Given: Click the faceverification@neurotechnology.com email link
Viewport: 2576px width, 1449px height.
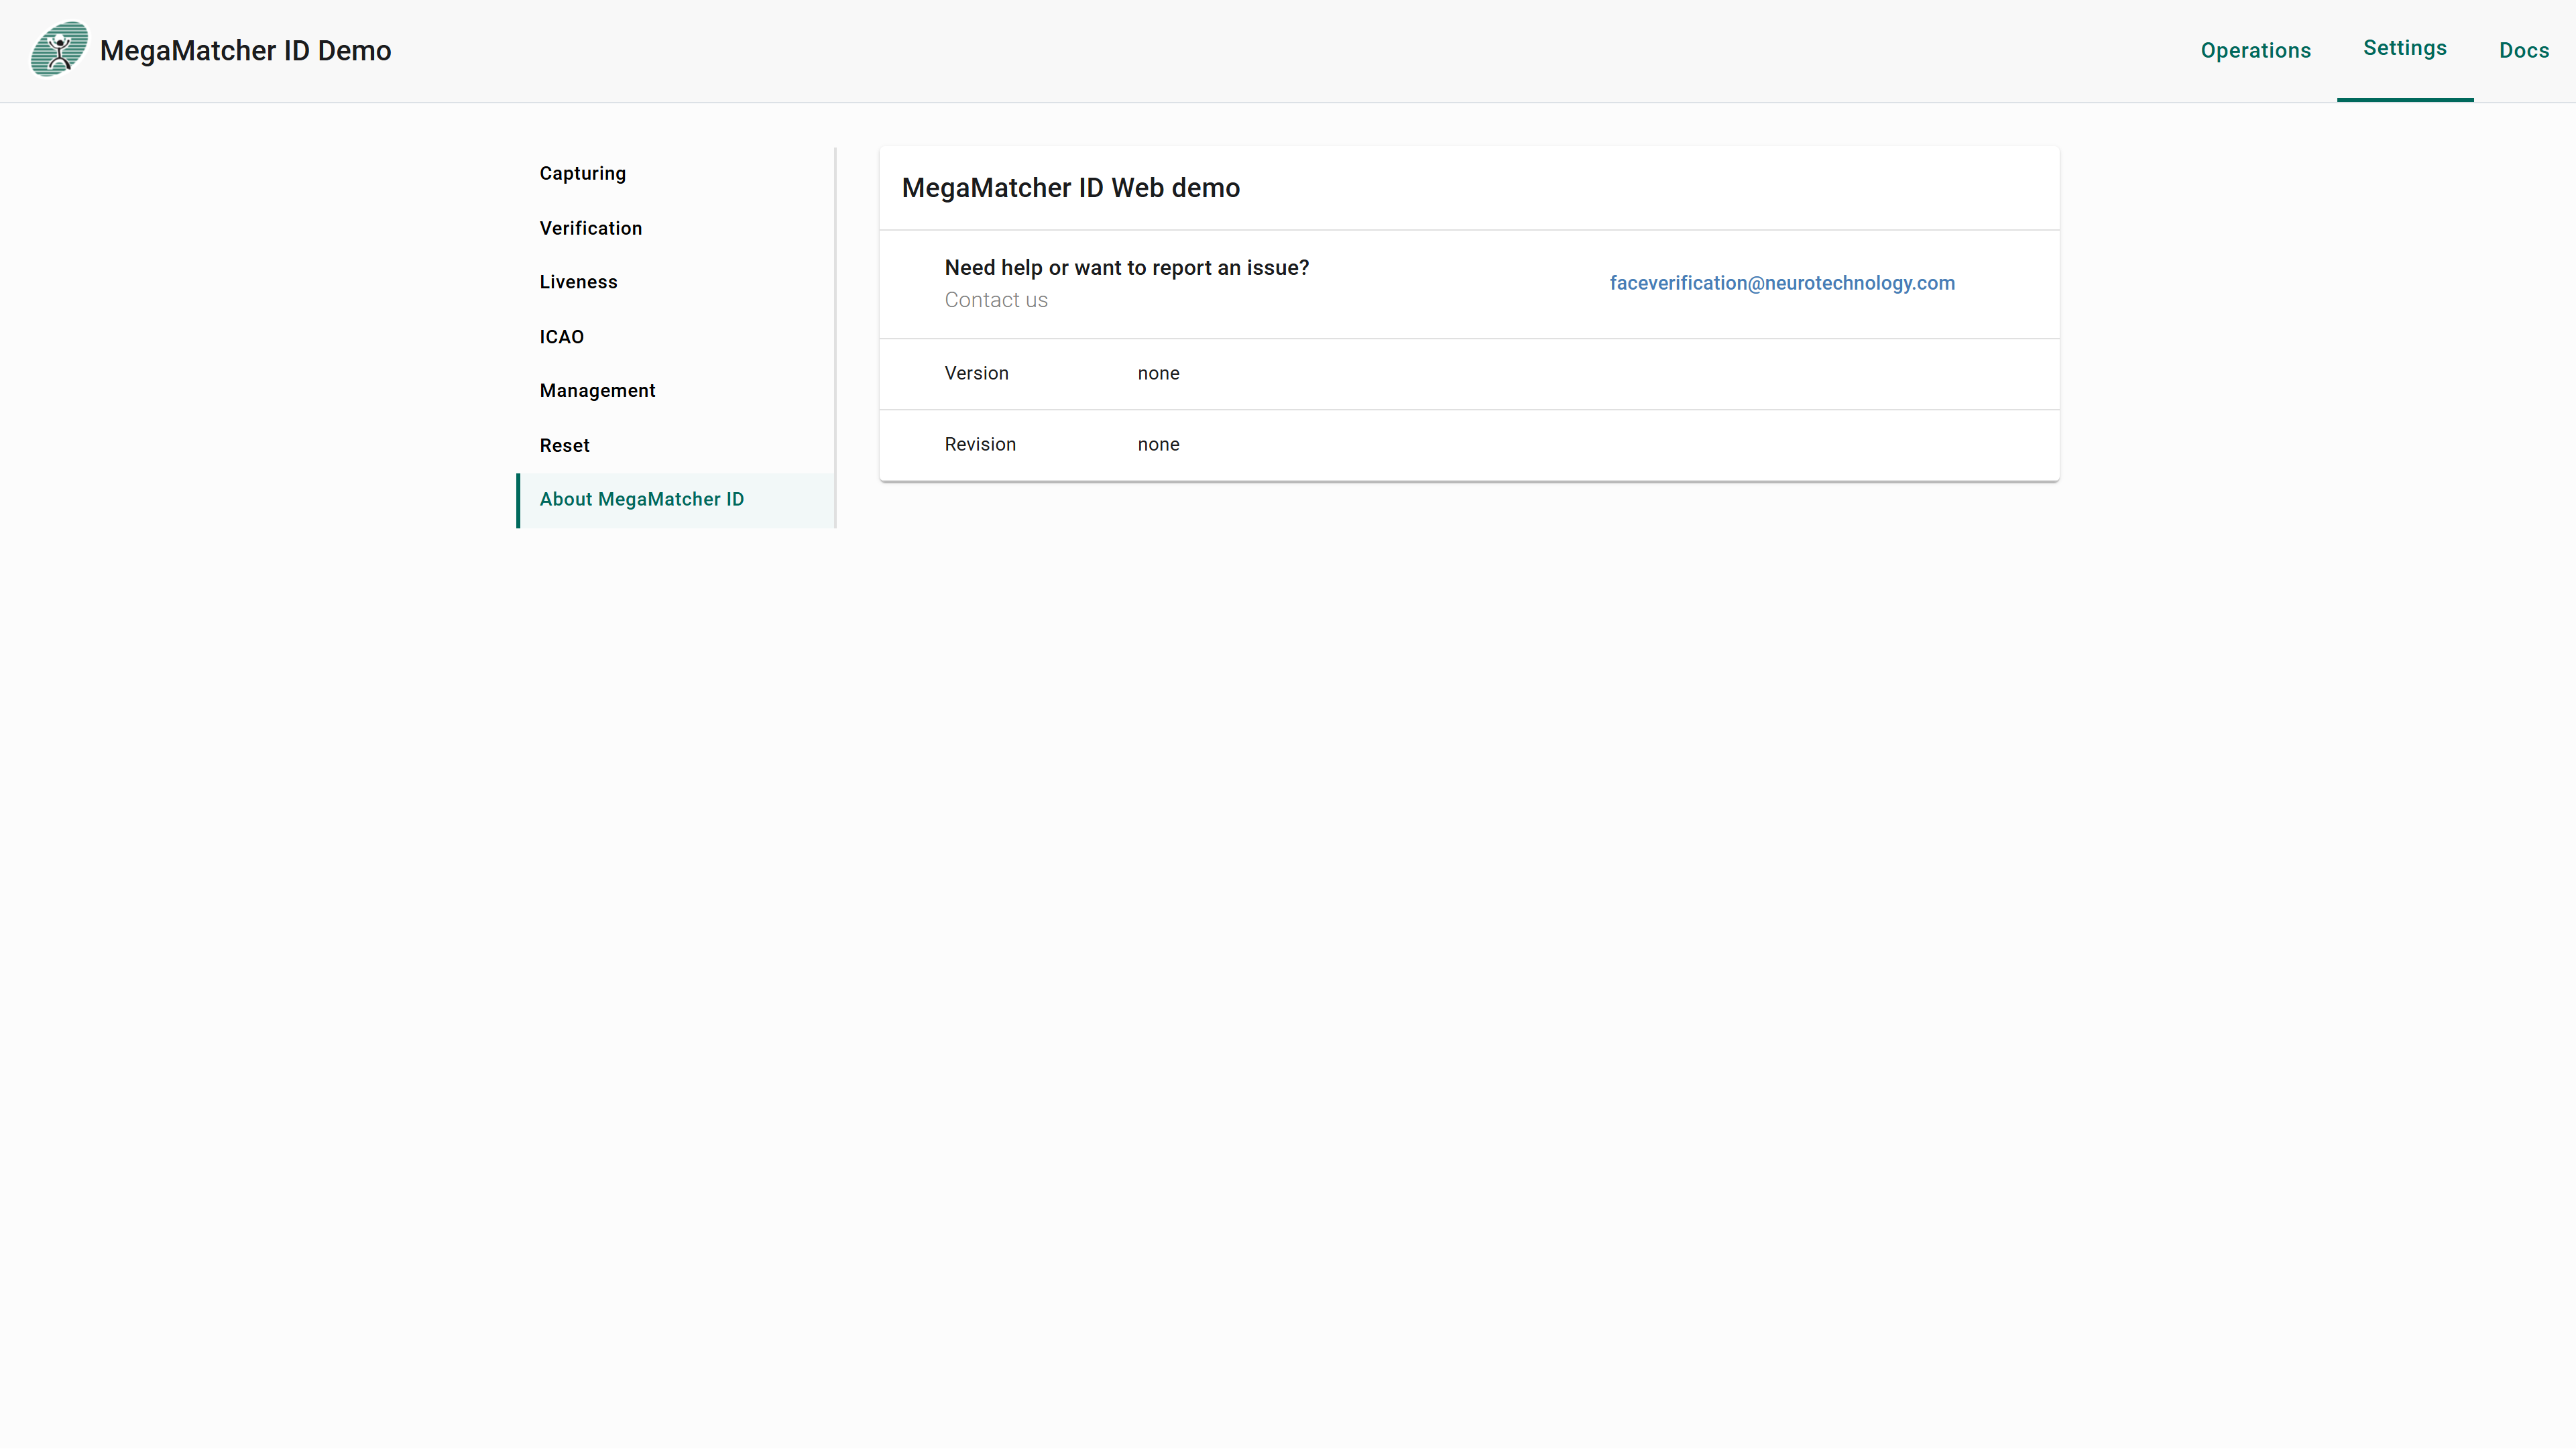Looking at the screenshot, I should (1781, 283).
